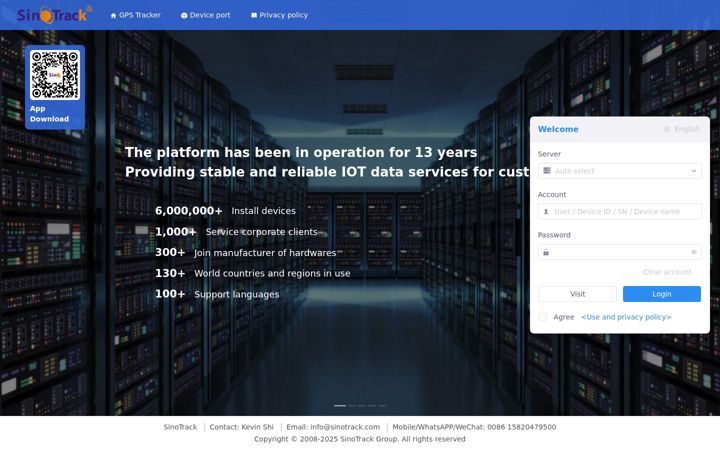
Task: Click 'The platform has been in operation' headline
Action: 301,152
